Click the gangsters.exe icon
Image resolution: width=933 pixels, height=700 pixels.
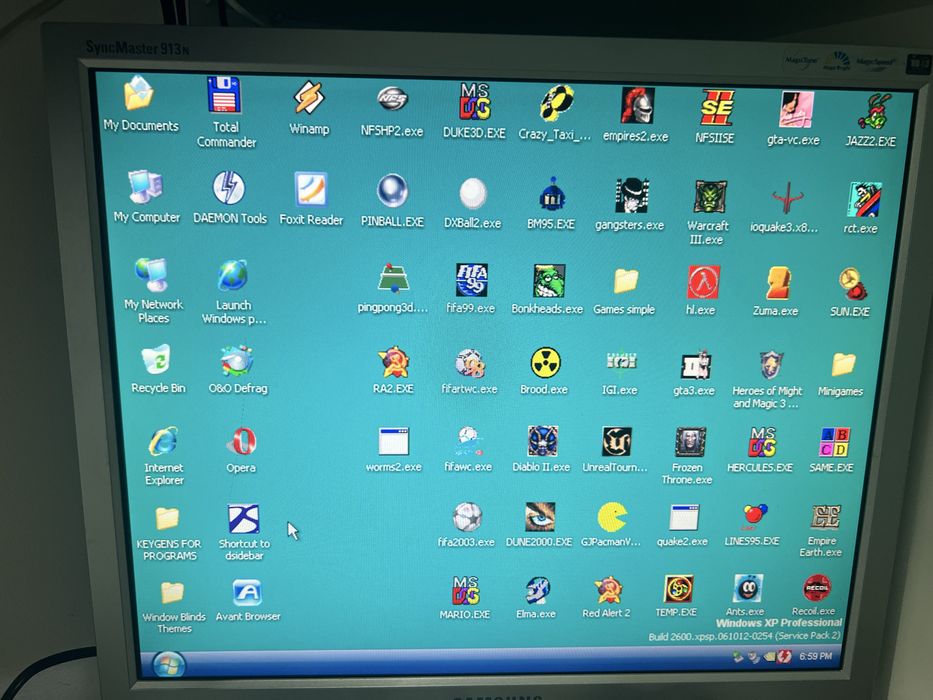tap(632, 196)
